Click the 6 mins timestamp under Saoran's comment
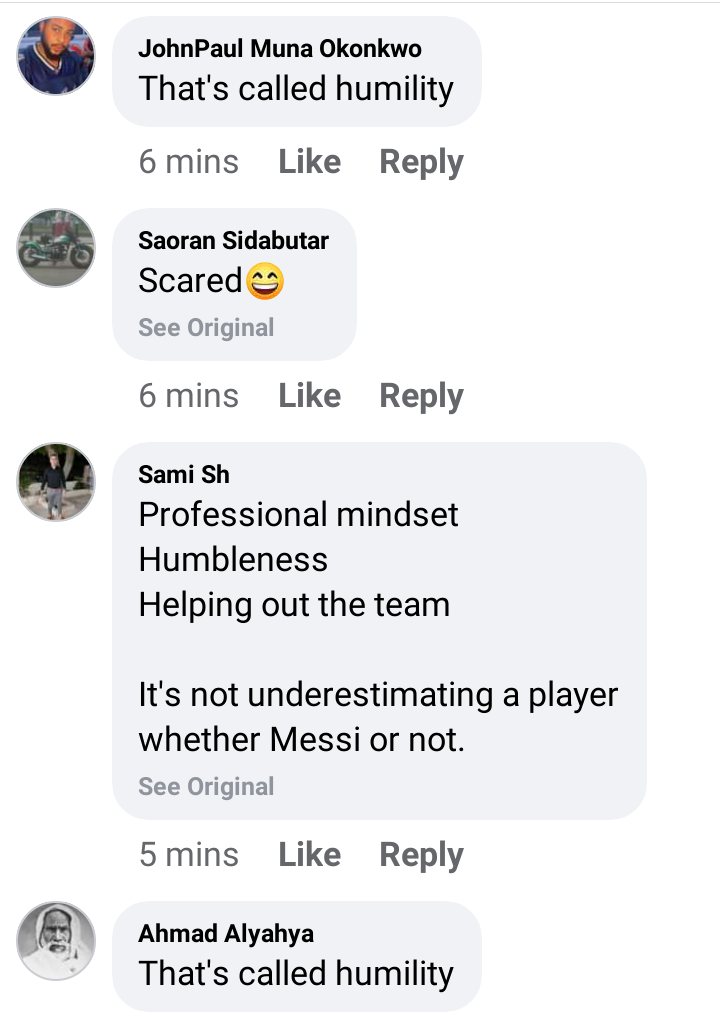The height and width of the screenshot is (1018, 720). [x=188, y=395]
